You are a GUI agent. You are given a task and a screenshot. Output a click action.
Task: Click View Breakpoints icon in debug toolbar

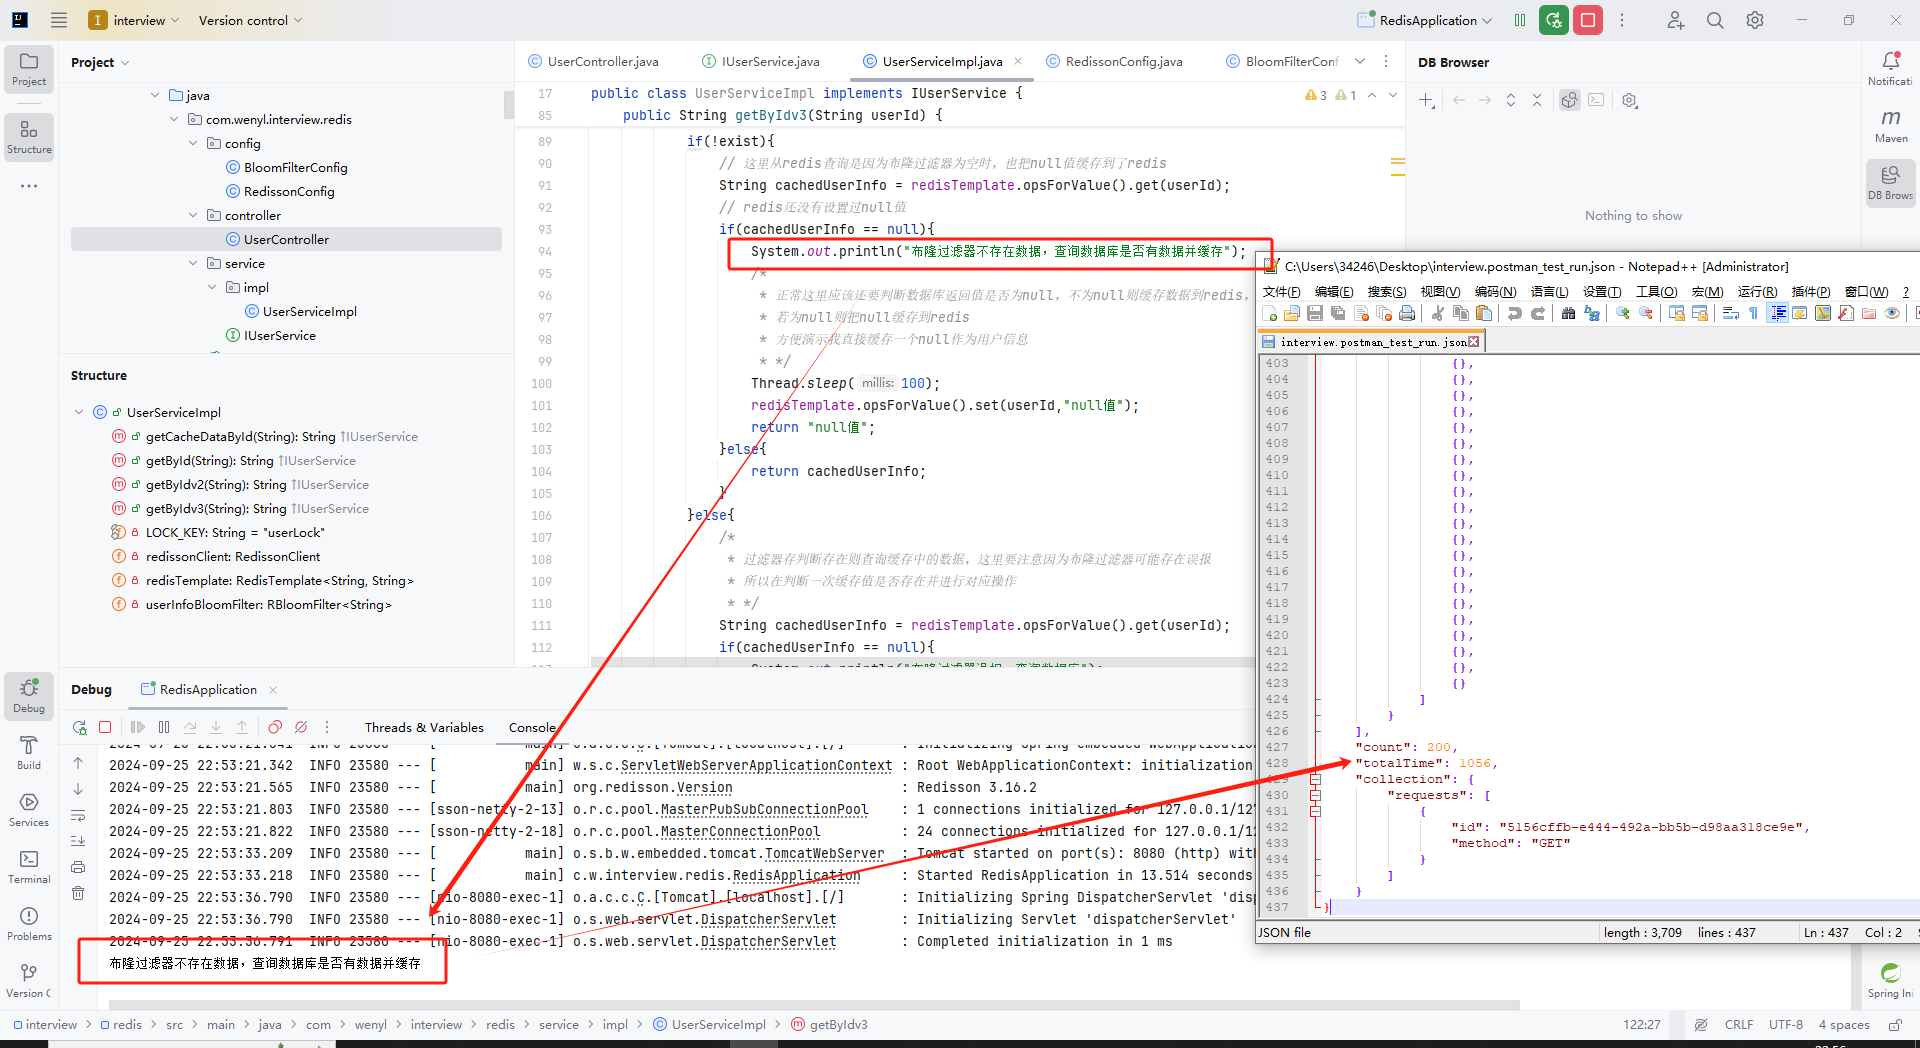coord(275,727)
